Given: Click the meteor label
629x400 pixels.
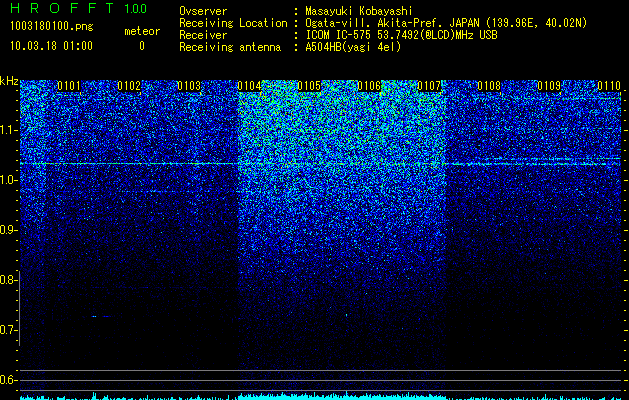Looking at the screenshot, I should 142,31.
